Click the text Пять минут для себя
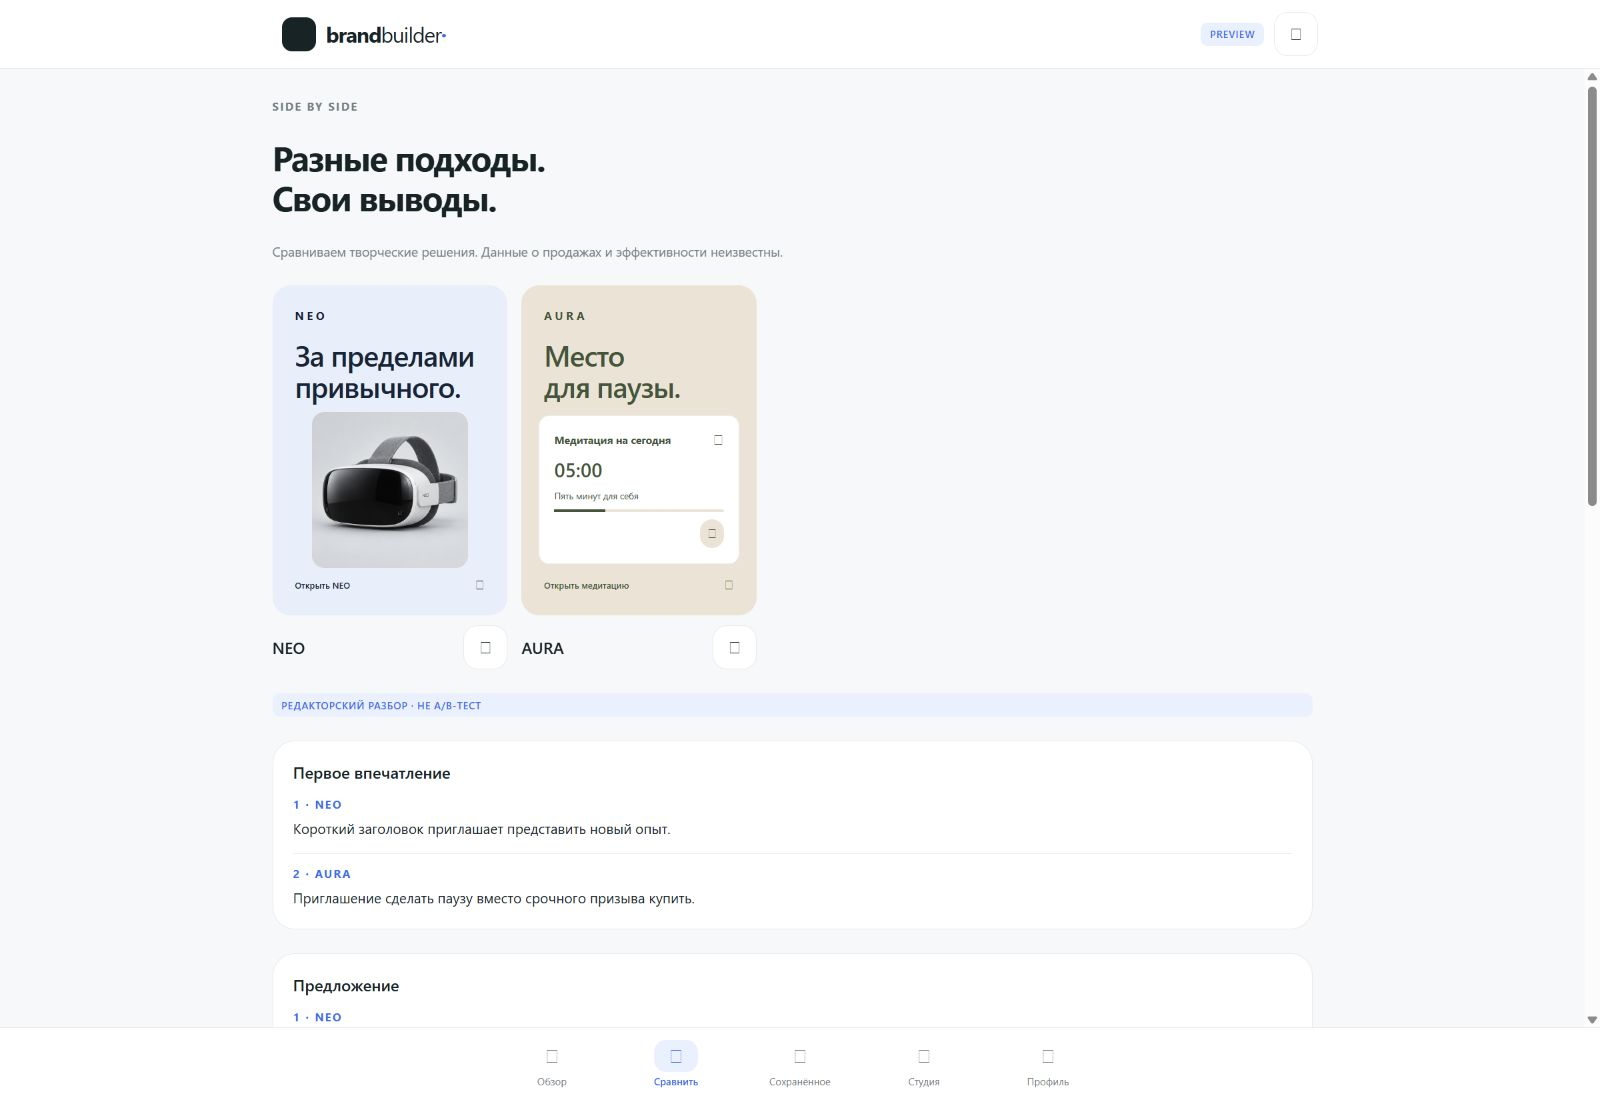1600x1100 pixels. (x=596, y=496)
